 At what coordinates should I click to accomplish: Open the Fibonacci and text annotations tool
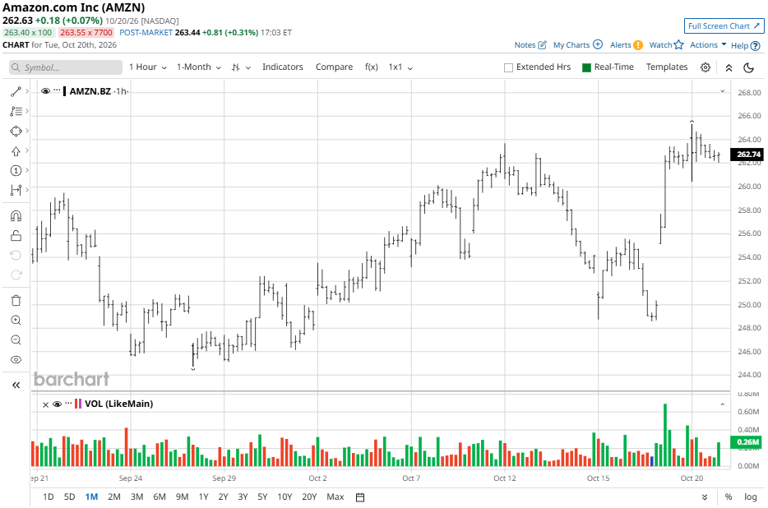16,111
